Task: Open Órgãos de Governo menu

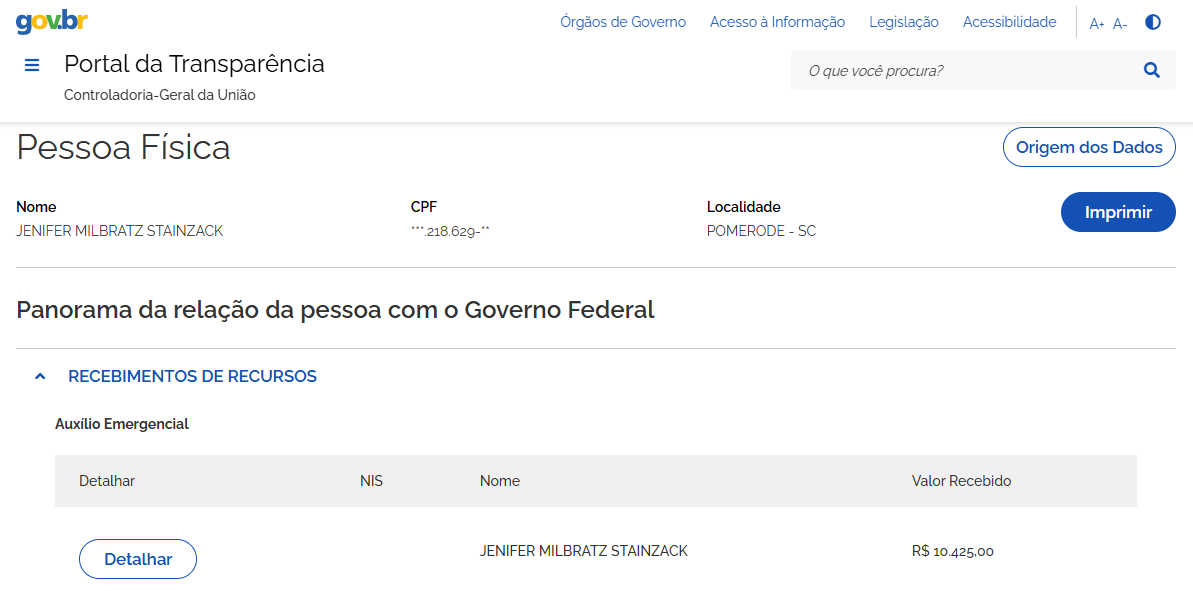Action: [x=623, y=22]
